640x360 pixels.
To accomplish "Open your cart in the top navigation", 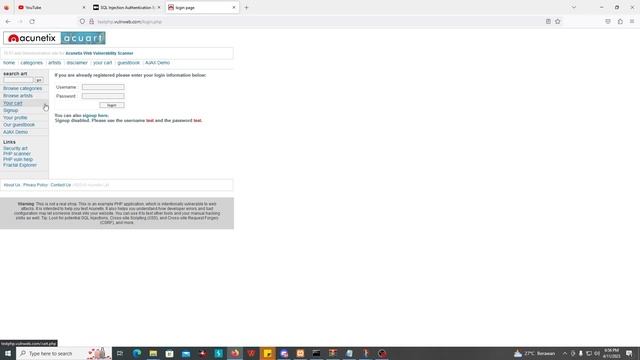I will tap(102, 63).
